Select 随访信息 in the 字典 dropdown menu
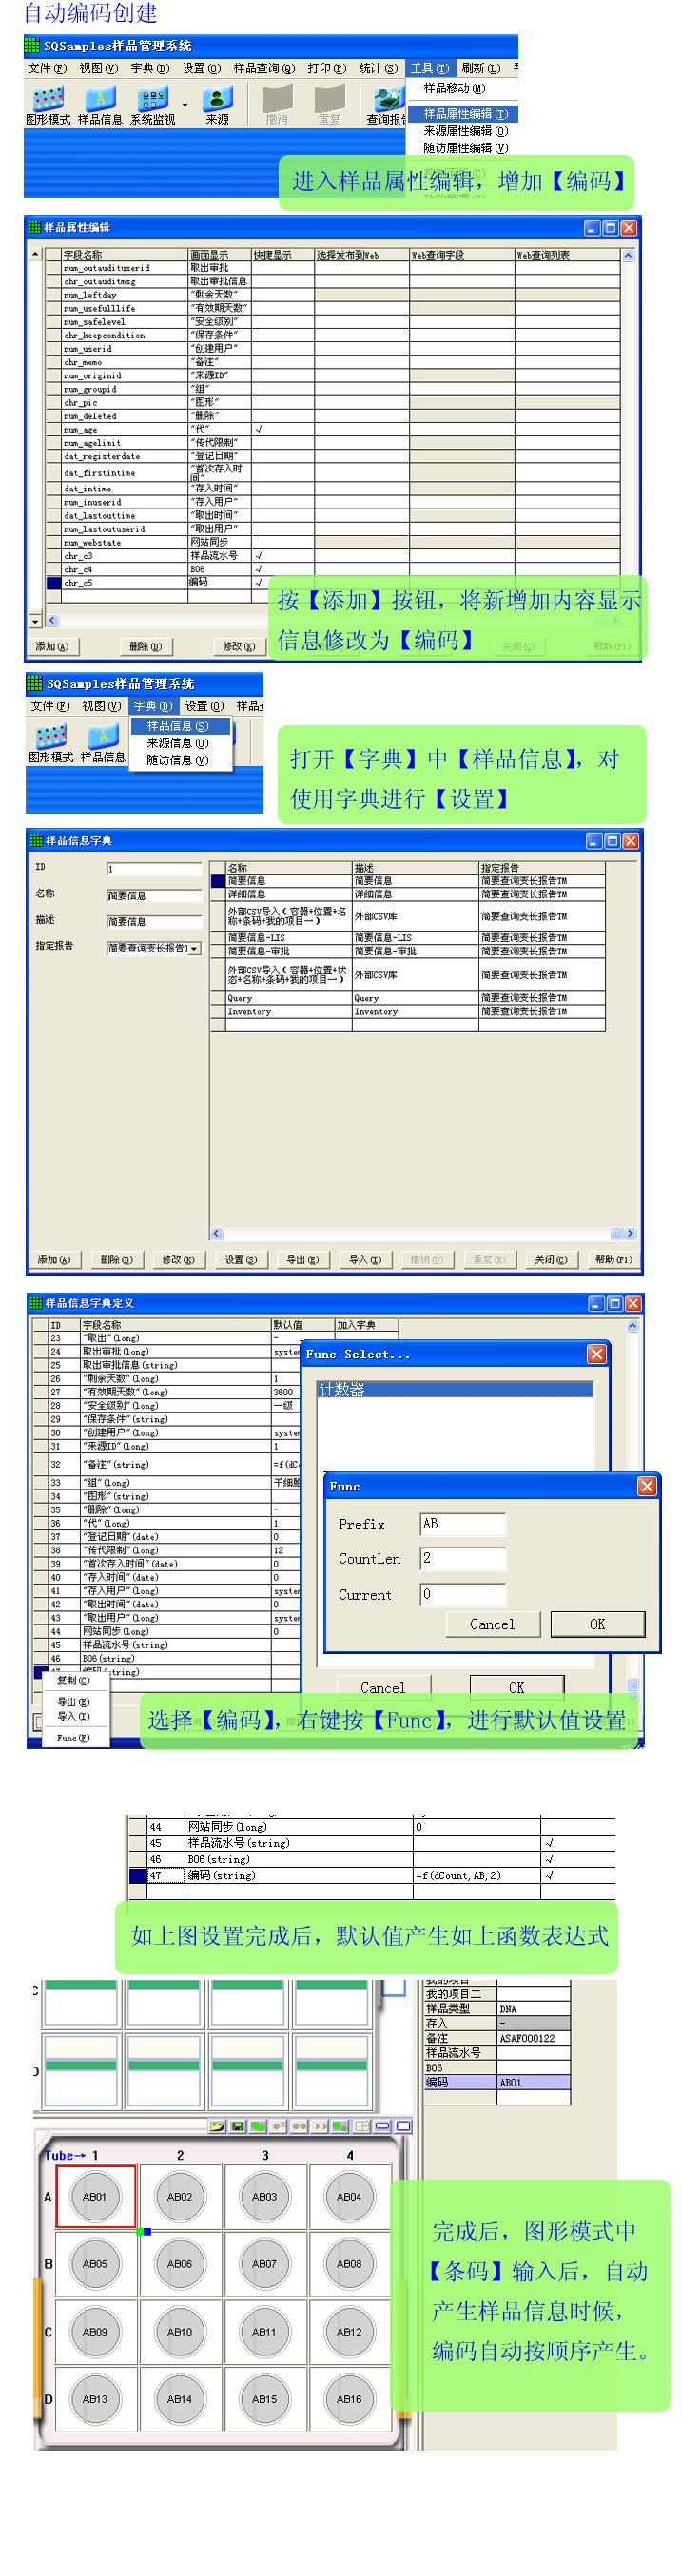The image size is (681, 2576). 179,759
